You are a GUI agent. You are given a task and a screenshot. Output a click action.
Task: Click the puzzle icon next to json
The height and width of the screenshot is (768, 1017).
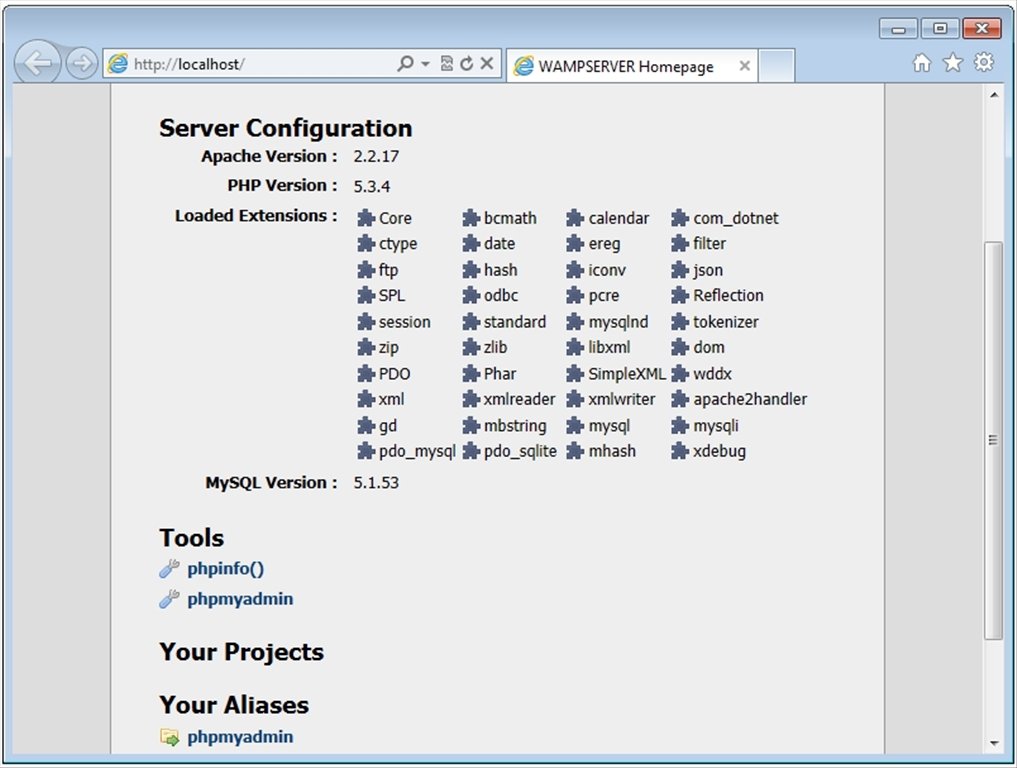(680, 270)
